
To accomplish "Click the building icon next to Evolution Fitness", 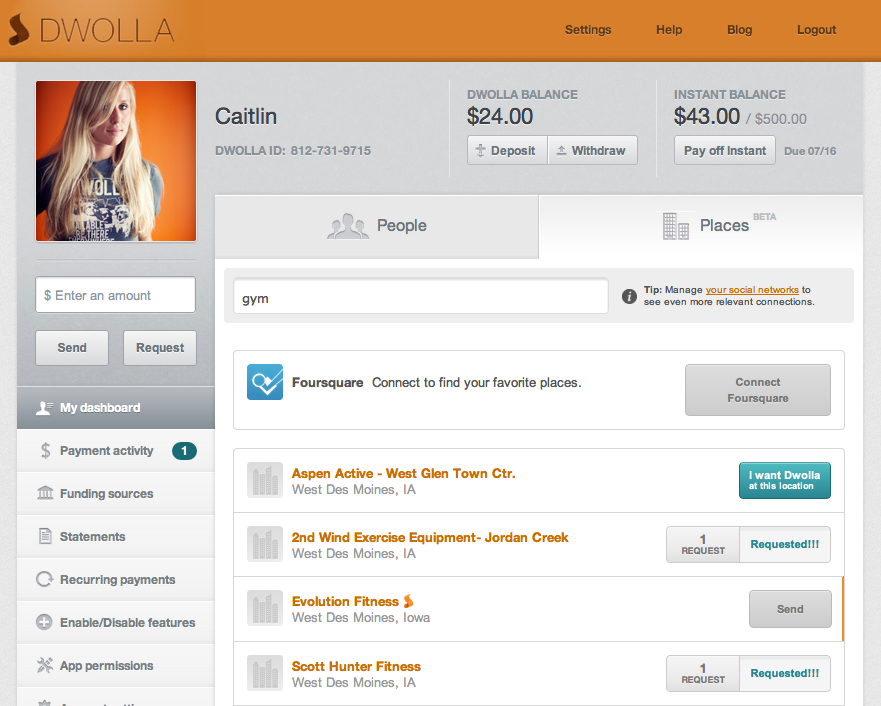I will pyautogui.click(x=265, y=608).
